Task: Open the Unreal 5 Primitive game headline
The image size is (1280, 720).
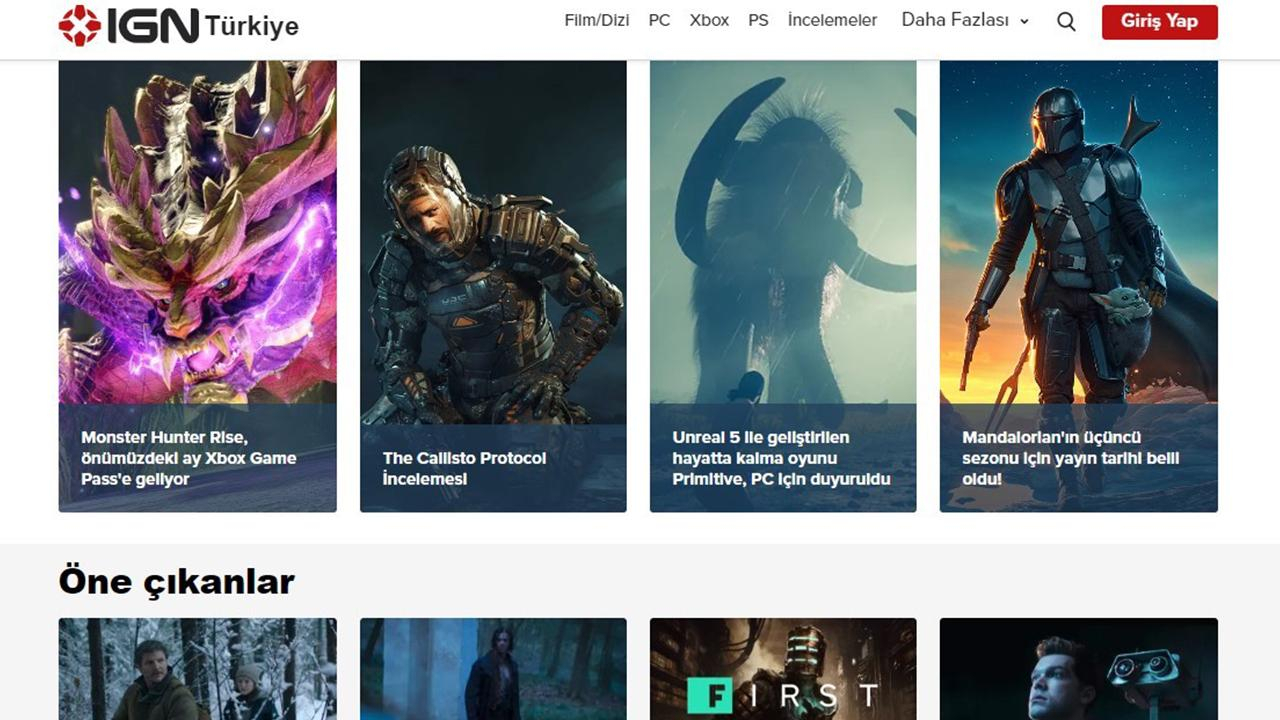Action: click(x=781, y=458)
